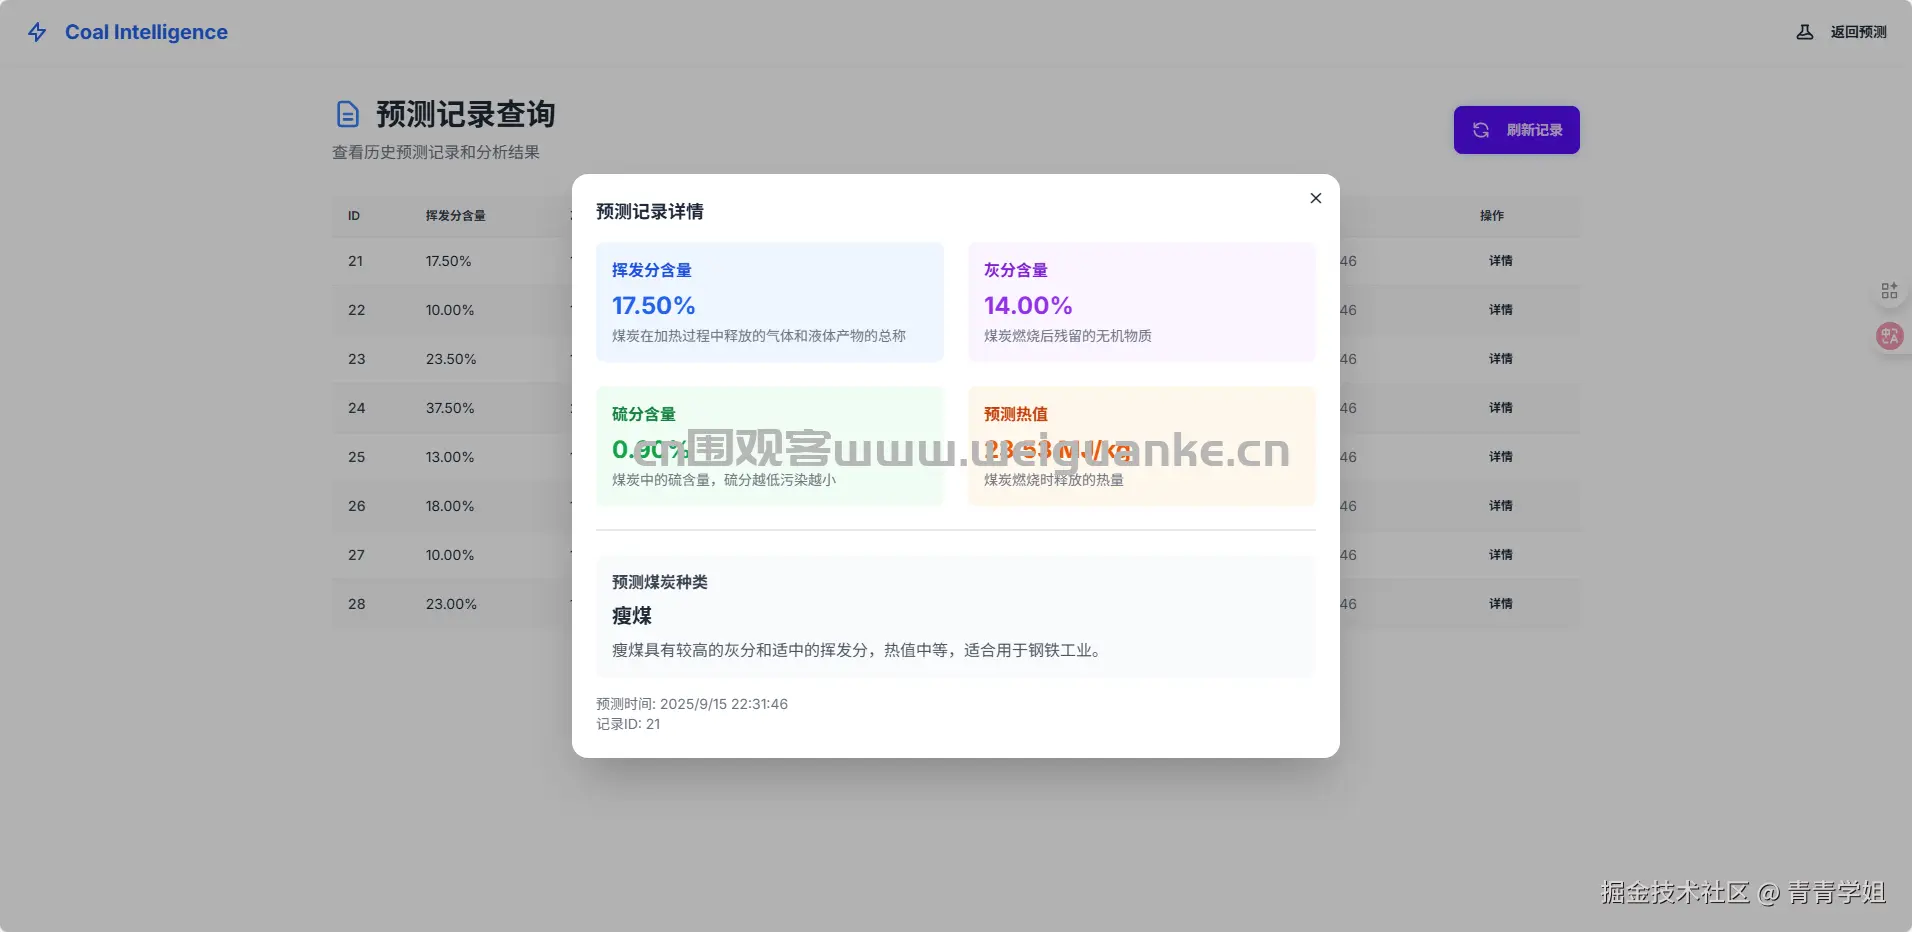The width and height of the screenshot is (1912, 932).
Task: Open the 返回预测 link in the header
Action: tap(1857, 31)
